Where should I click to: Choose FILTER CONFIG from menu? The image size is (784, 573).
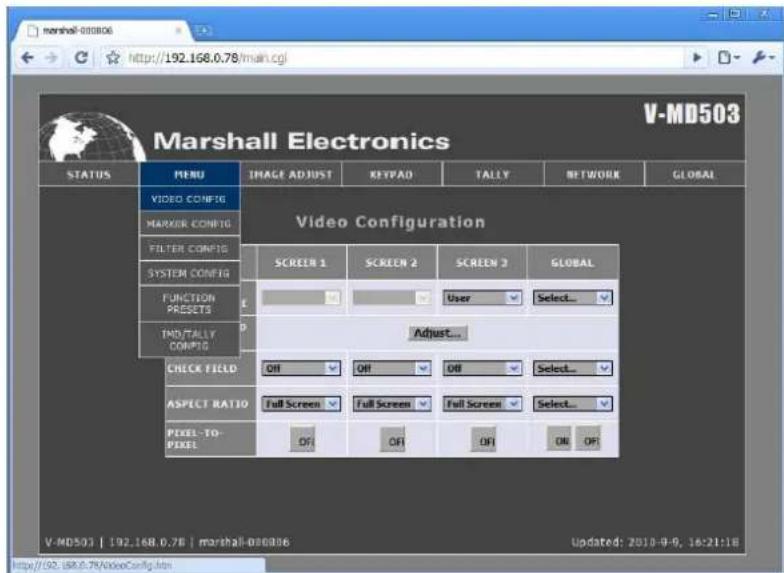190,248
